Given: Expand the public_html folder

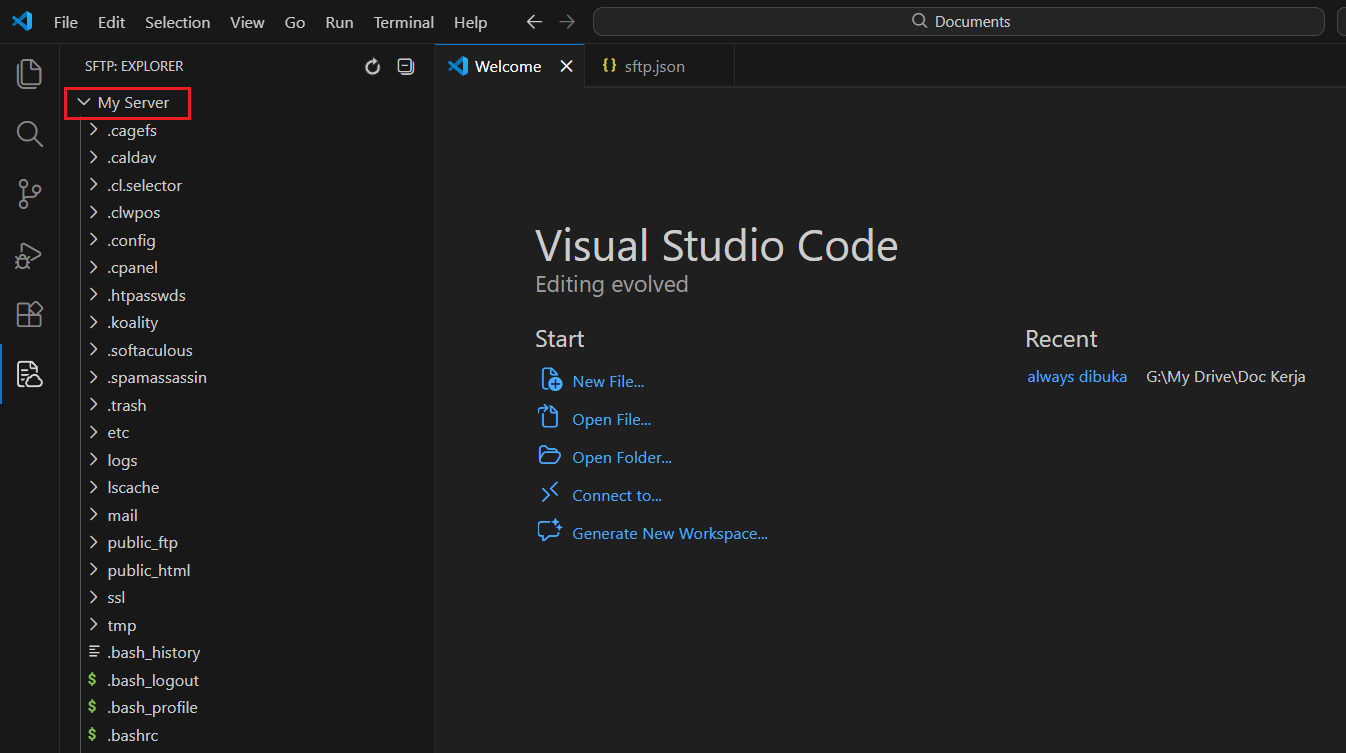Looking at the screenshot, I should pyautogui.click(x=148, y=570).
